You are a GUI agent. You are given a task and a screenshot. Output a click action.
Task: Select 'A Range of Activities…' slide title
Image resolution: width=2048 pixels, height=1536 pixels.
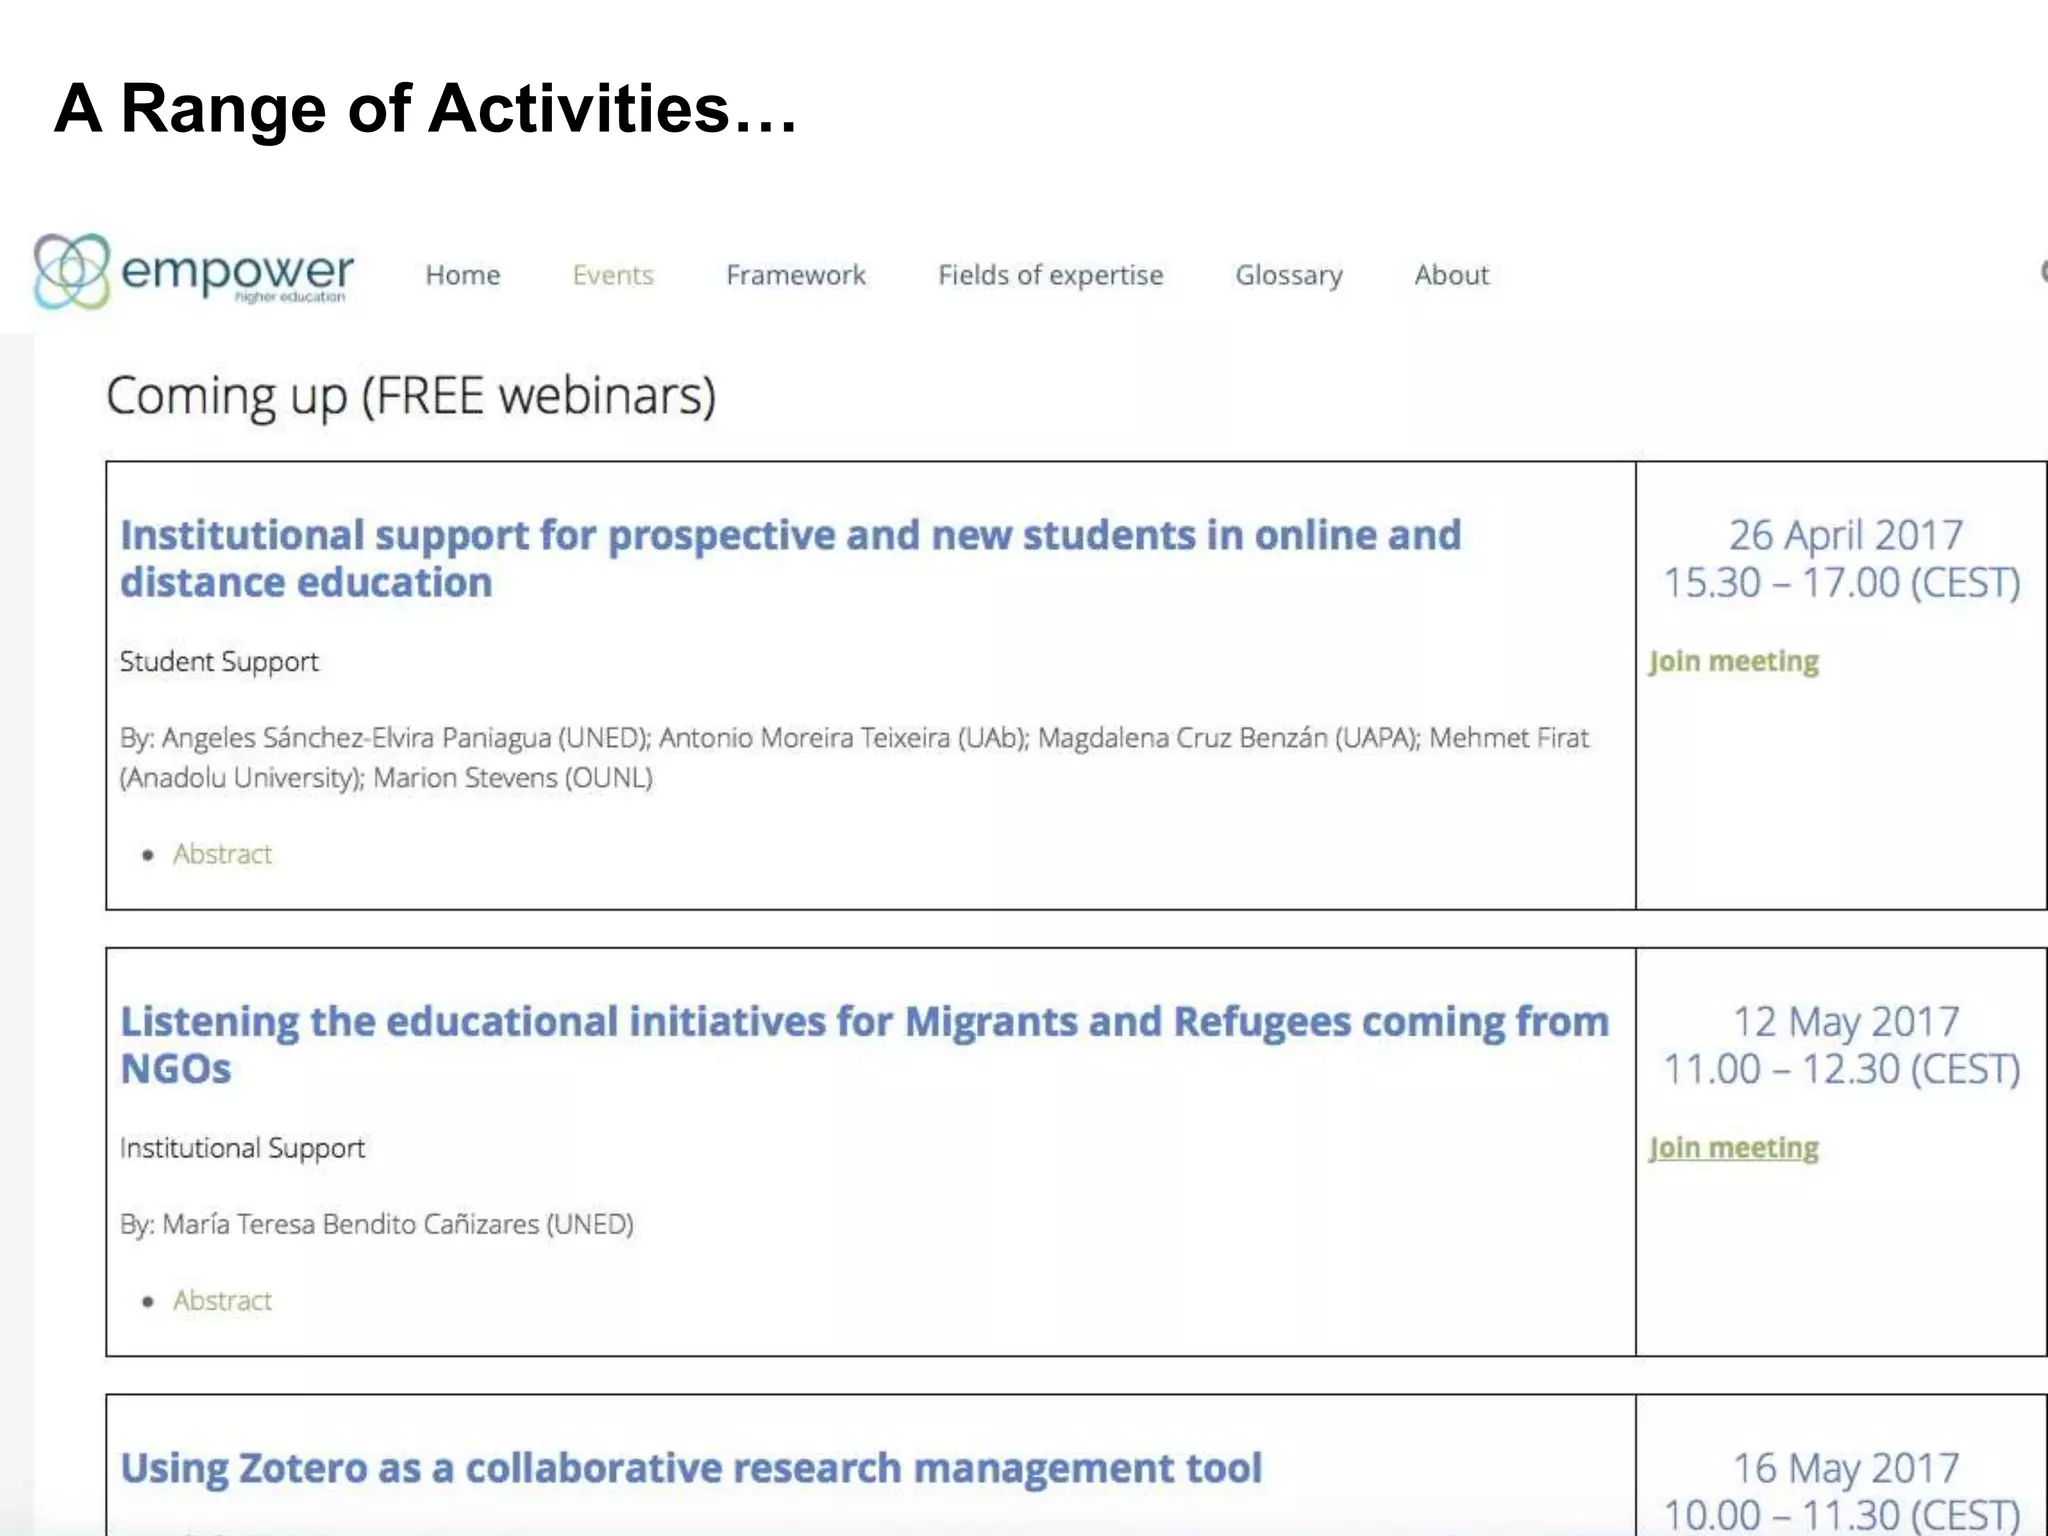click(x=426, y=108)
